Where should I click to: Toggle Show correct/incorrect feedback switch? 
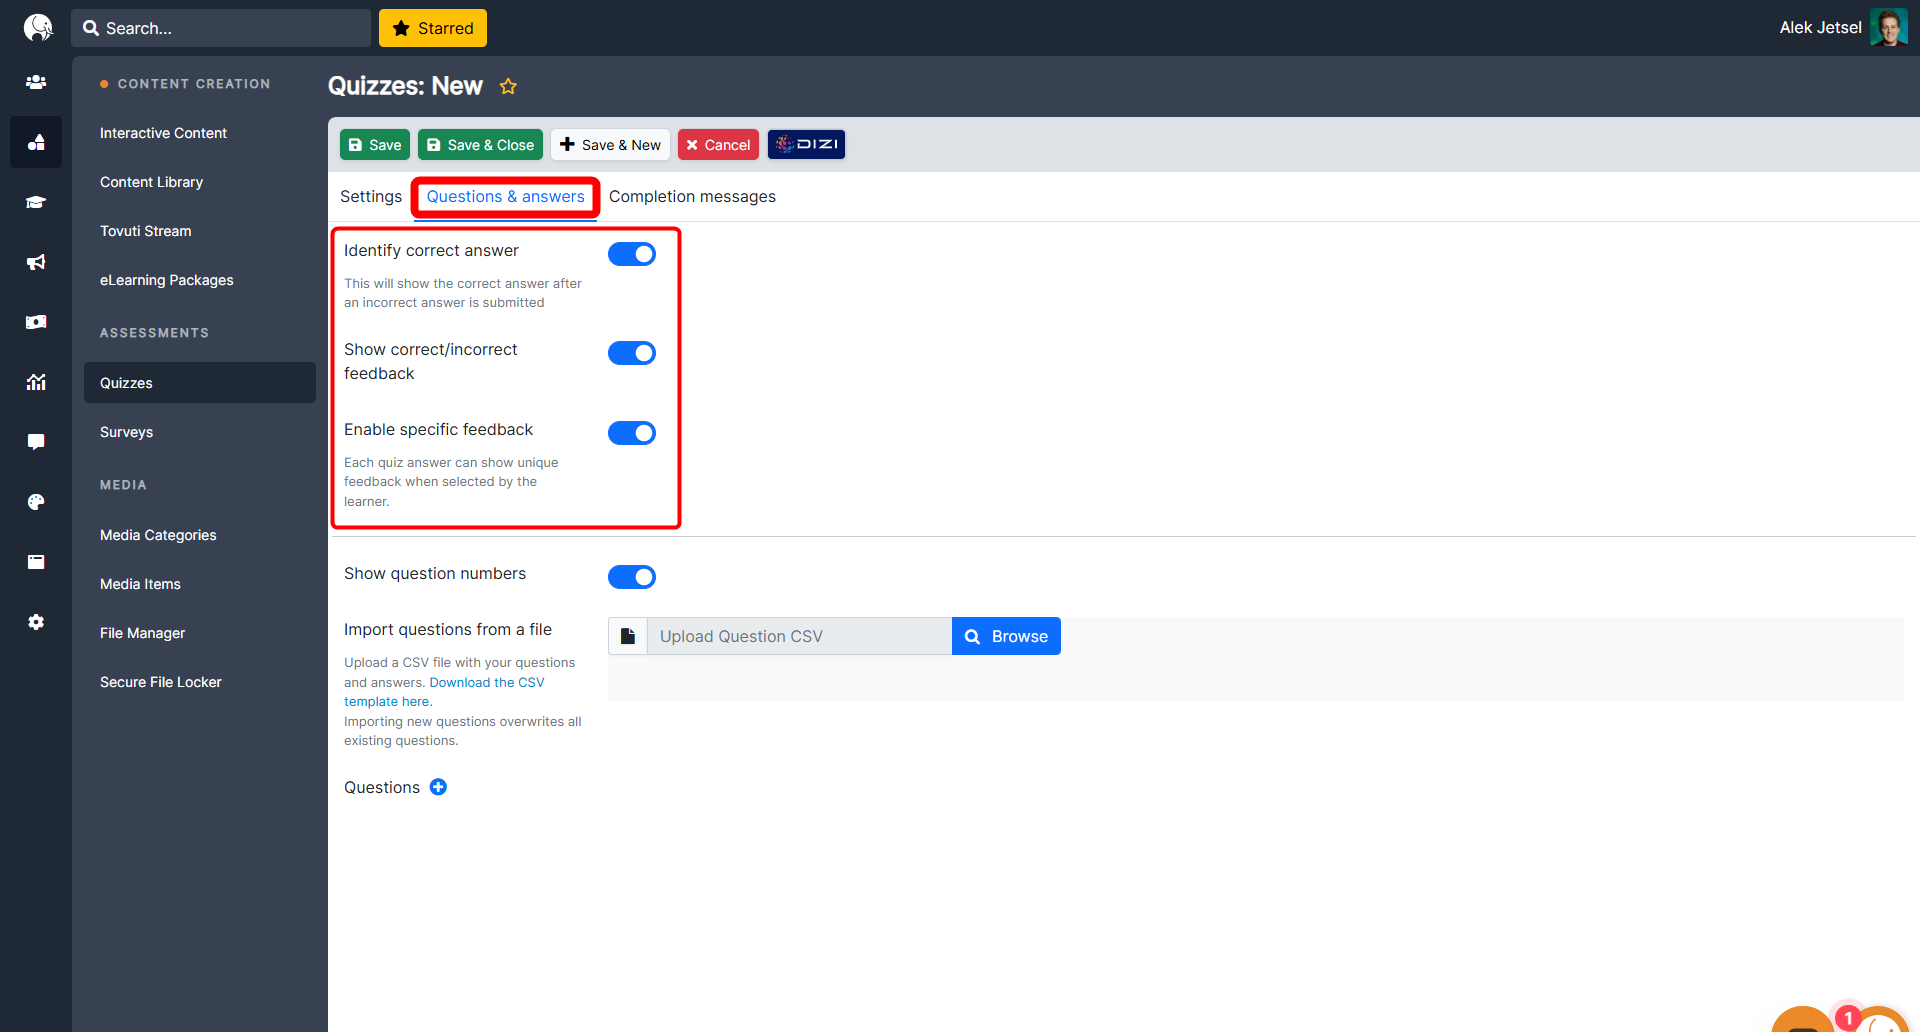(x=632, y=353)
